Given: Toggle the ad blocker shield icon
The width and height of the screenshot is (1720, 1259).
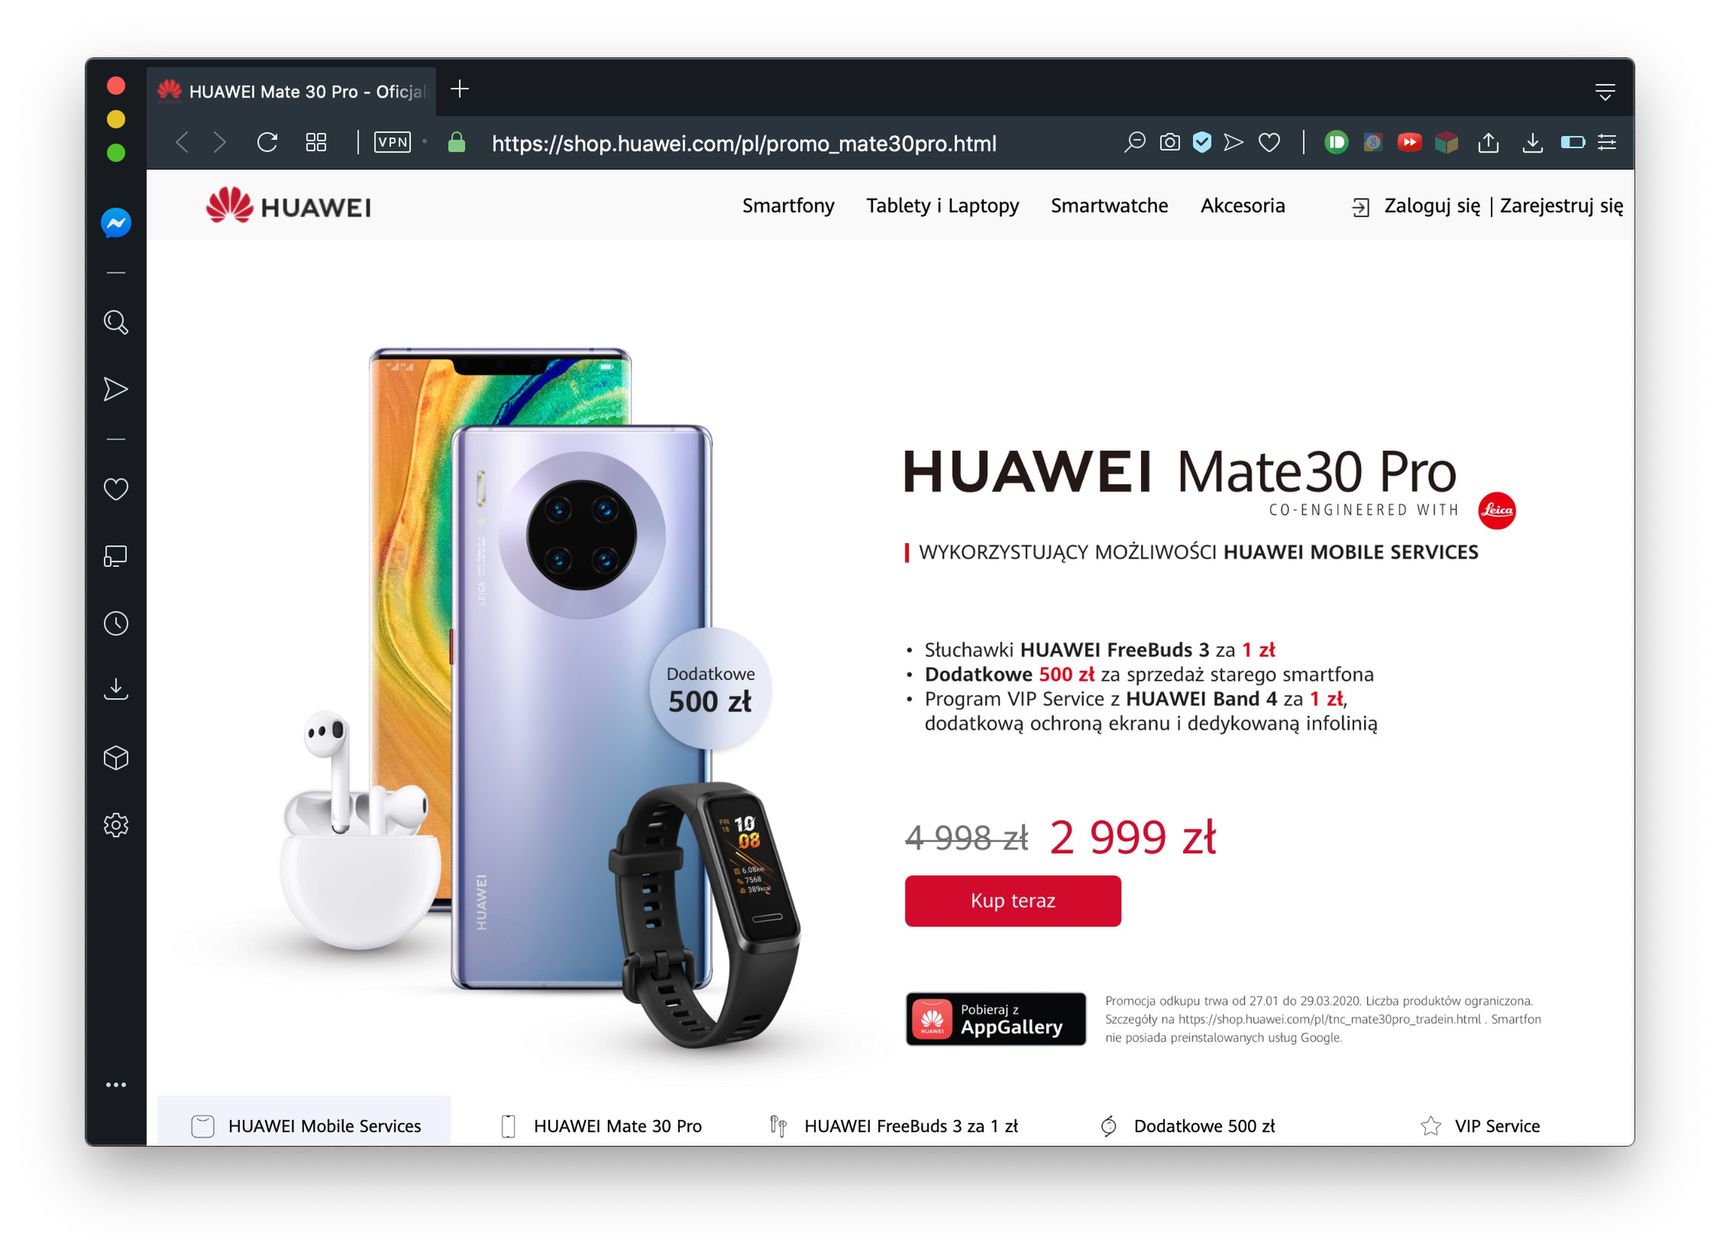Looking at the screenshot, I should coord(1202,142).
